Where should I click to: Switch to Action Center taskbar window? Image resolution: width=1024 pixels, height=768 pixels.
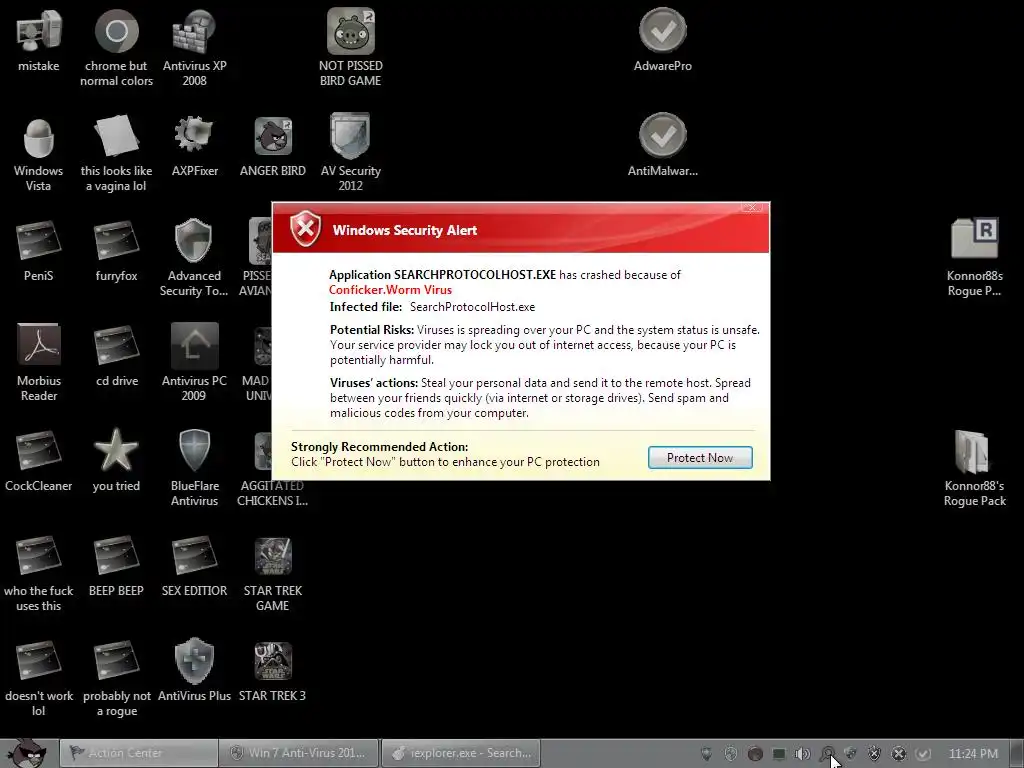138,753
